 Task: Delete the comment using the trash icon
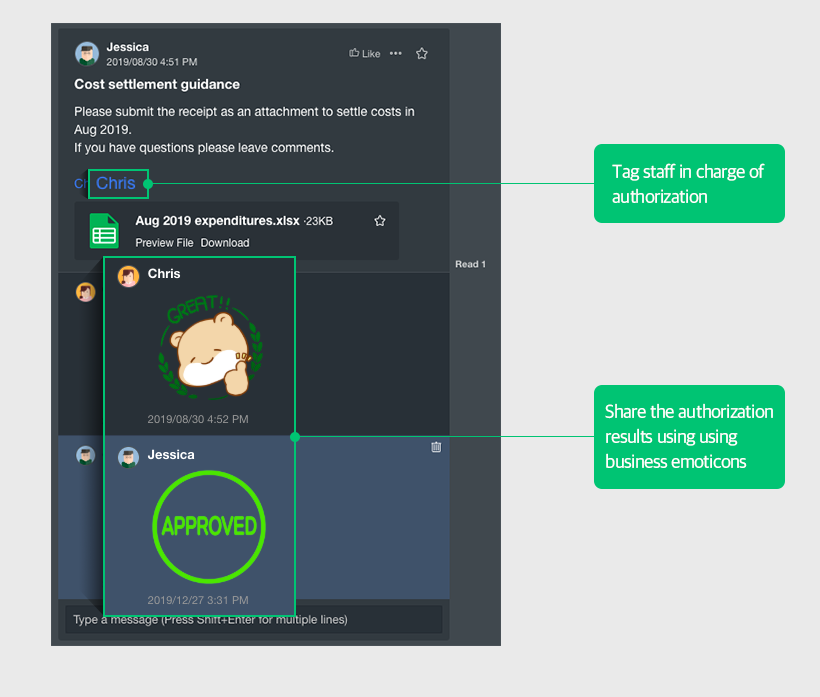pyautogui.click(x=436, y=447)
